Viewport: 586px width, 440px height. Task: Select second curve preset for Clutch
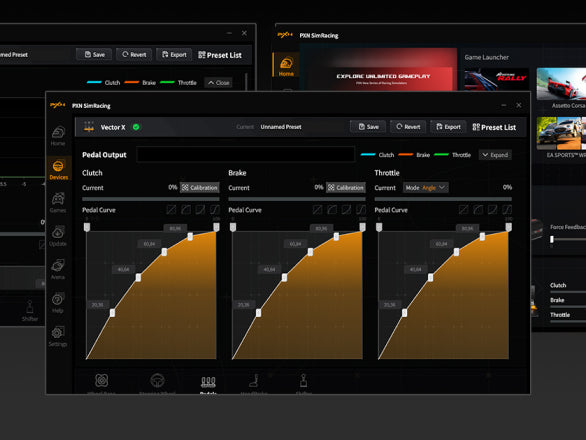point(186,209)
